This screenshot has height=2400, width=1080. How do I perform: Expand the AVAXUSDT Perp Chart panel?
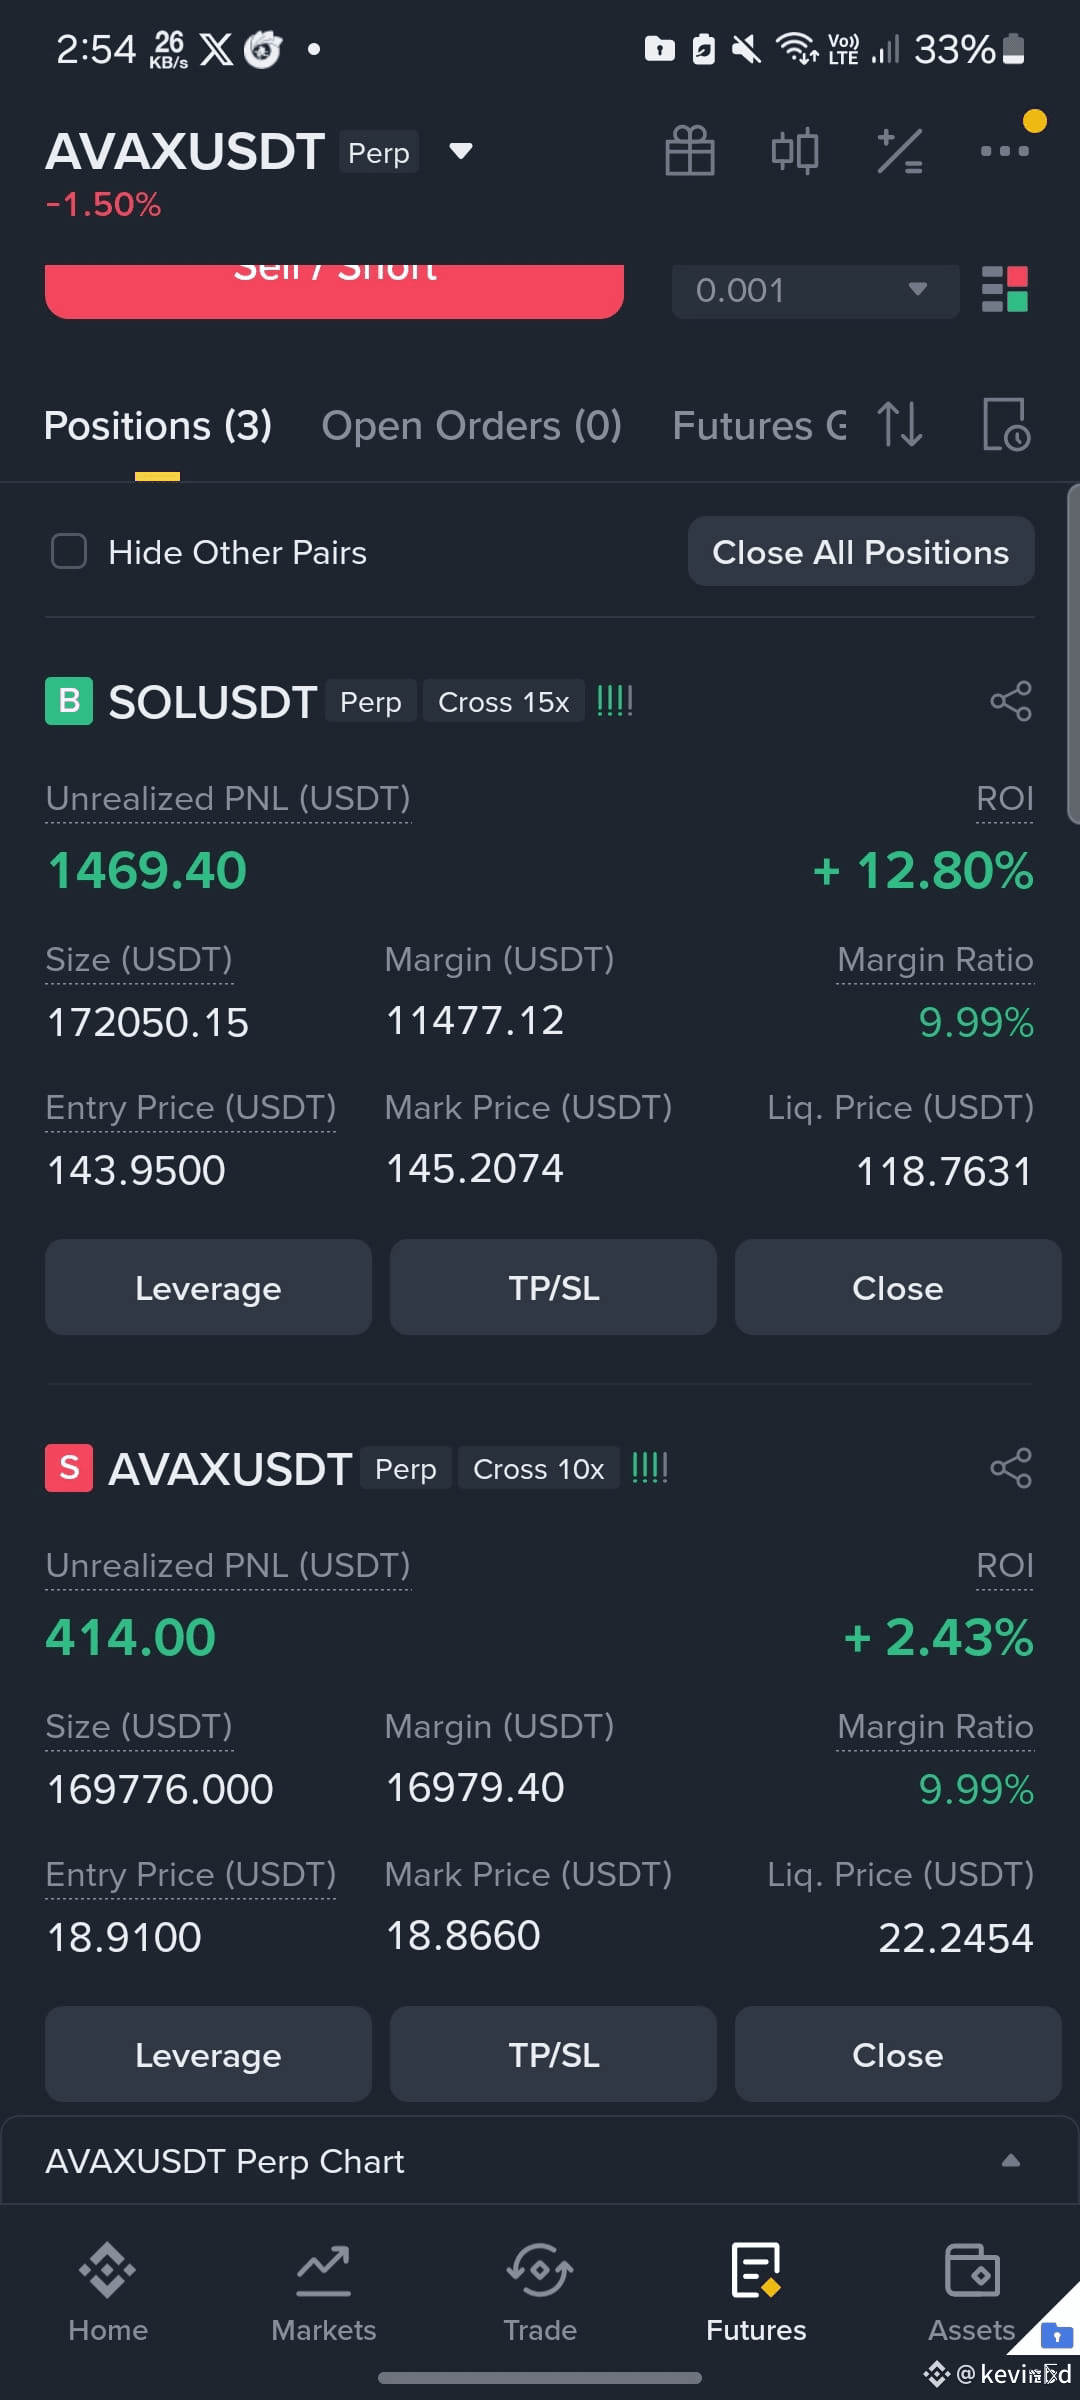click(x=540, y=2160)
